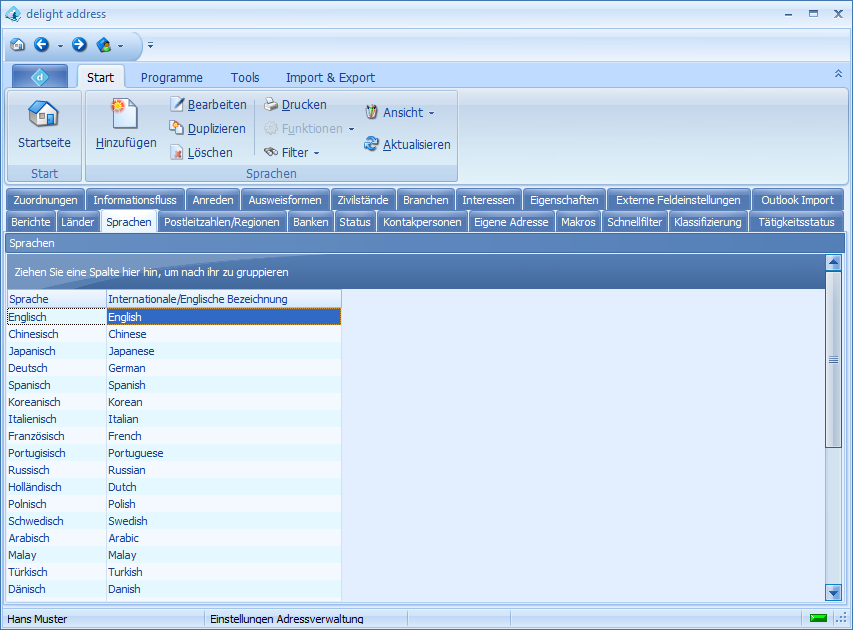Image resolution: width=853 pixels, height=630 pixels.
Task: Click the Löschen delete icon
Action: pyautogui.click(x=177, y=153)
